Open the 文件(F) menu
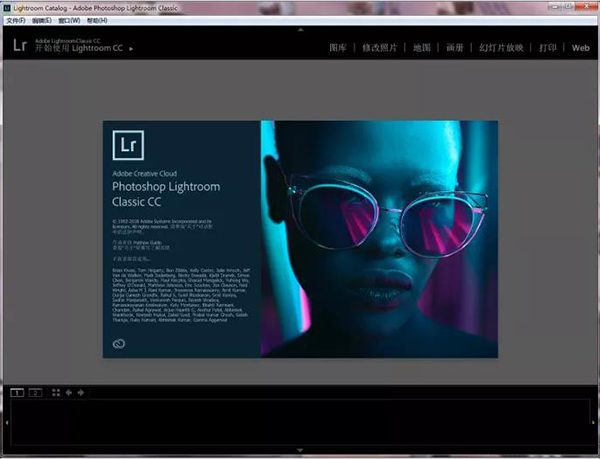This screenshot has width=600, height=459. pyautogui.click(x=16, y=21)
